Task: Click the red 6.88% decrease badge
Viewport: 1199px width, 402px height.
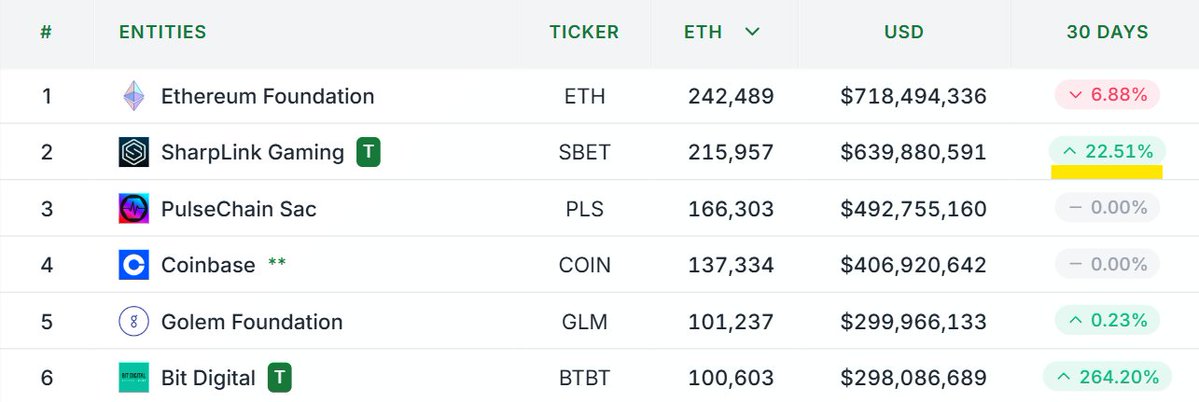Action: (1107, 96)
